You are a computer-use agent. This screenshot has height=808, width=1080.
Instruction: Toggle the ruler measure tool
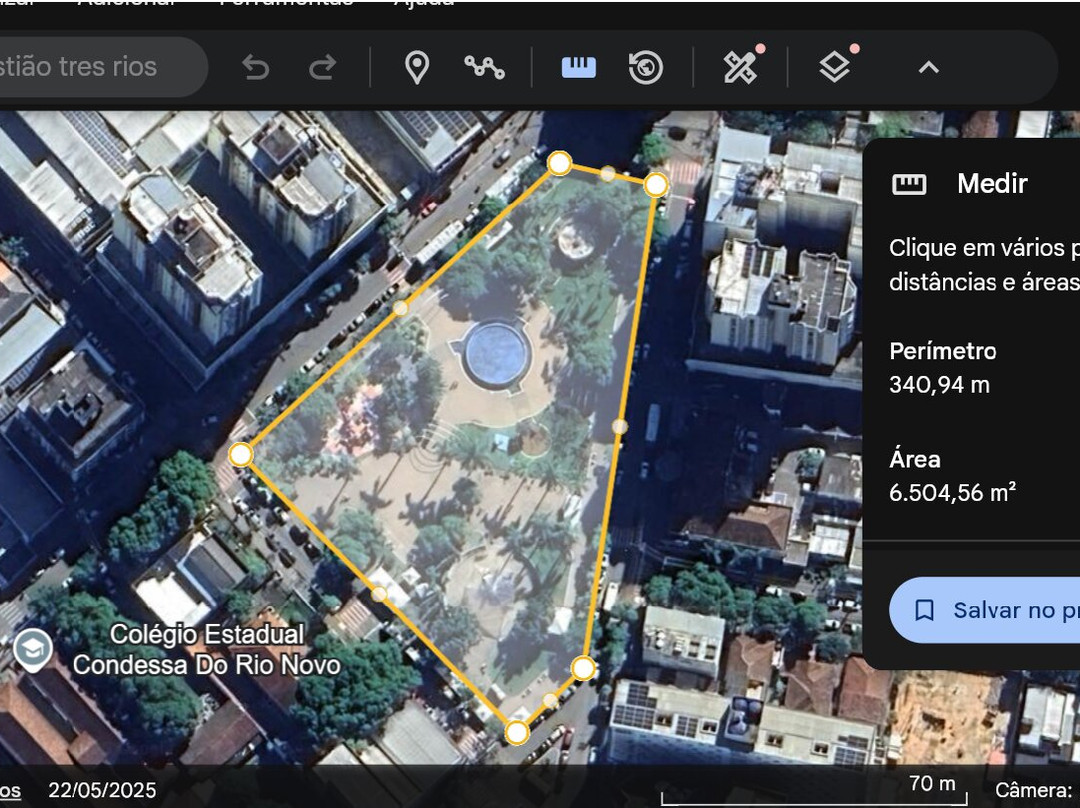click(x=579, y=67)
